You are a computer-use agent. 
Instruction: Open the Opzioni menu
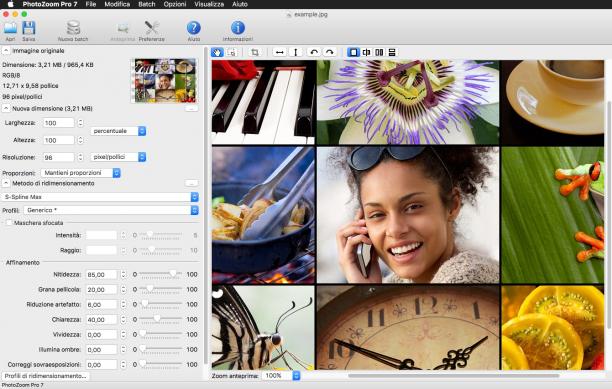175,4
